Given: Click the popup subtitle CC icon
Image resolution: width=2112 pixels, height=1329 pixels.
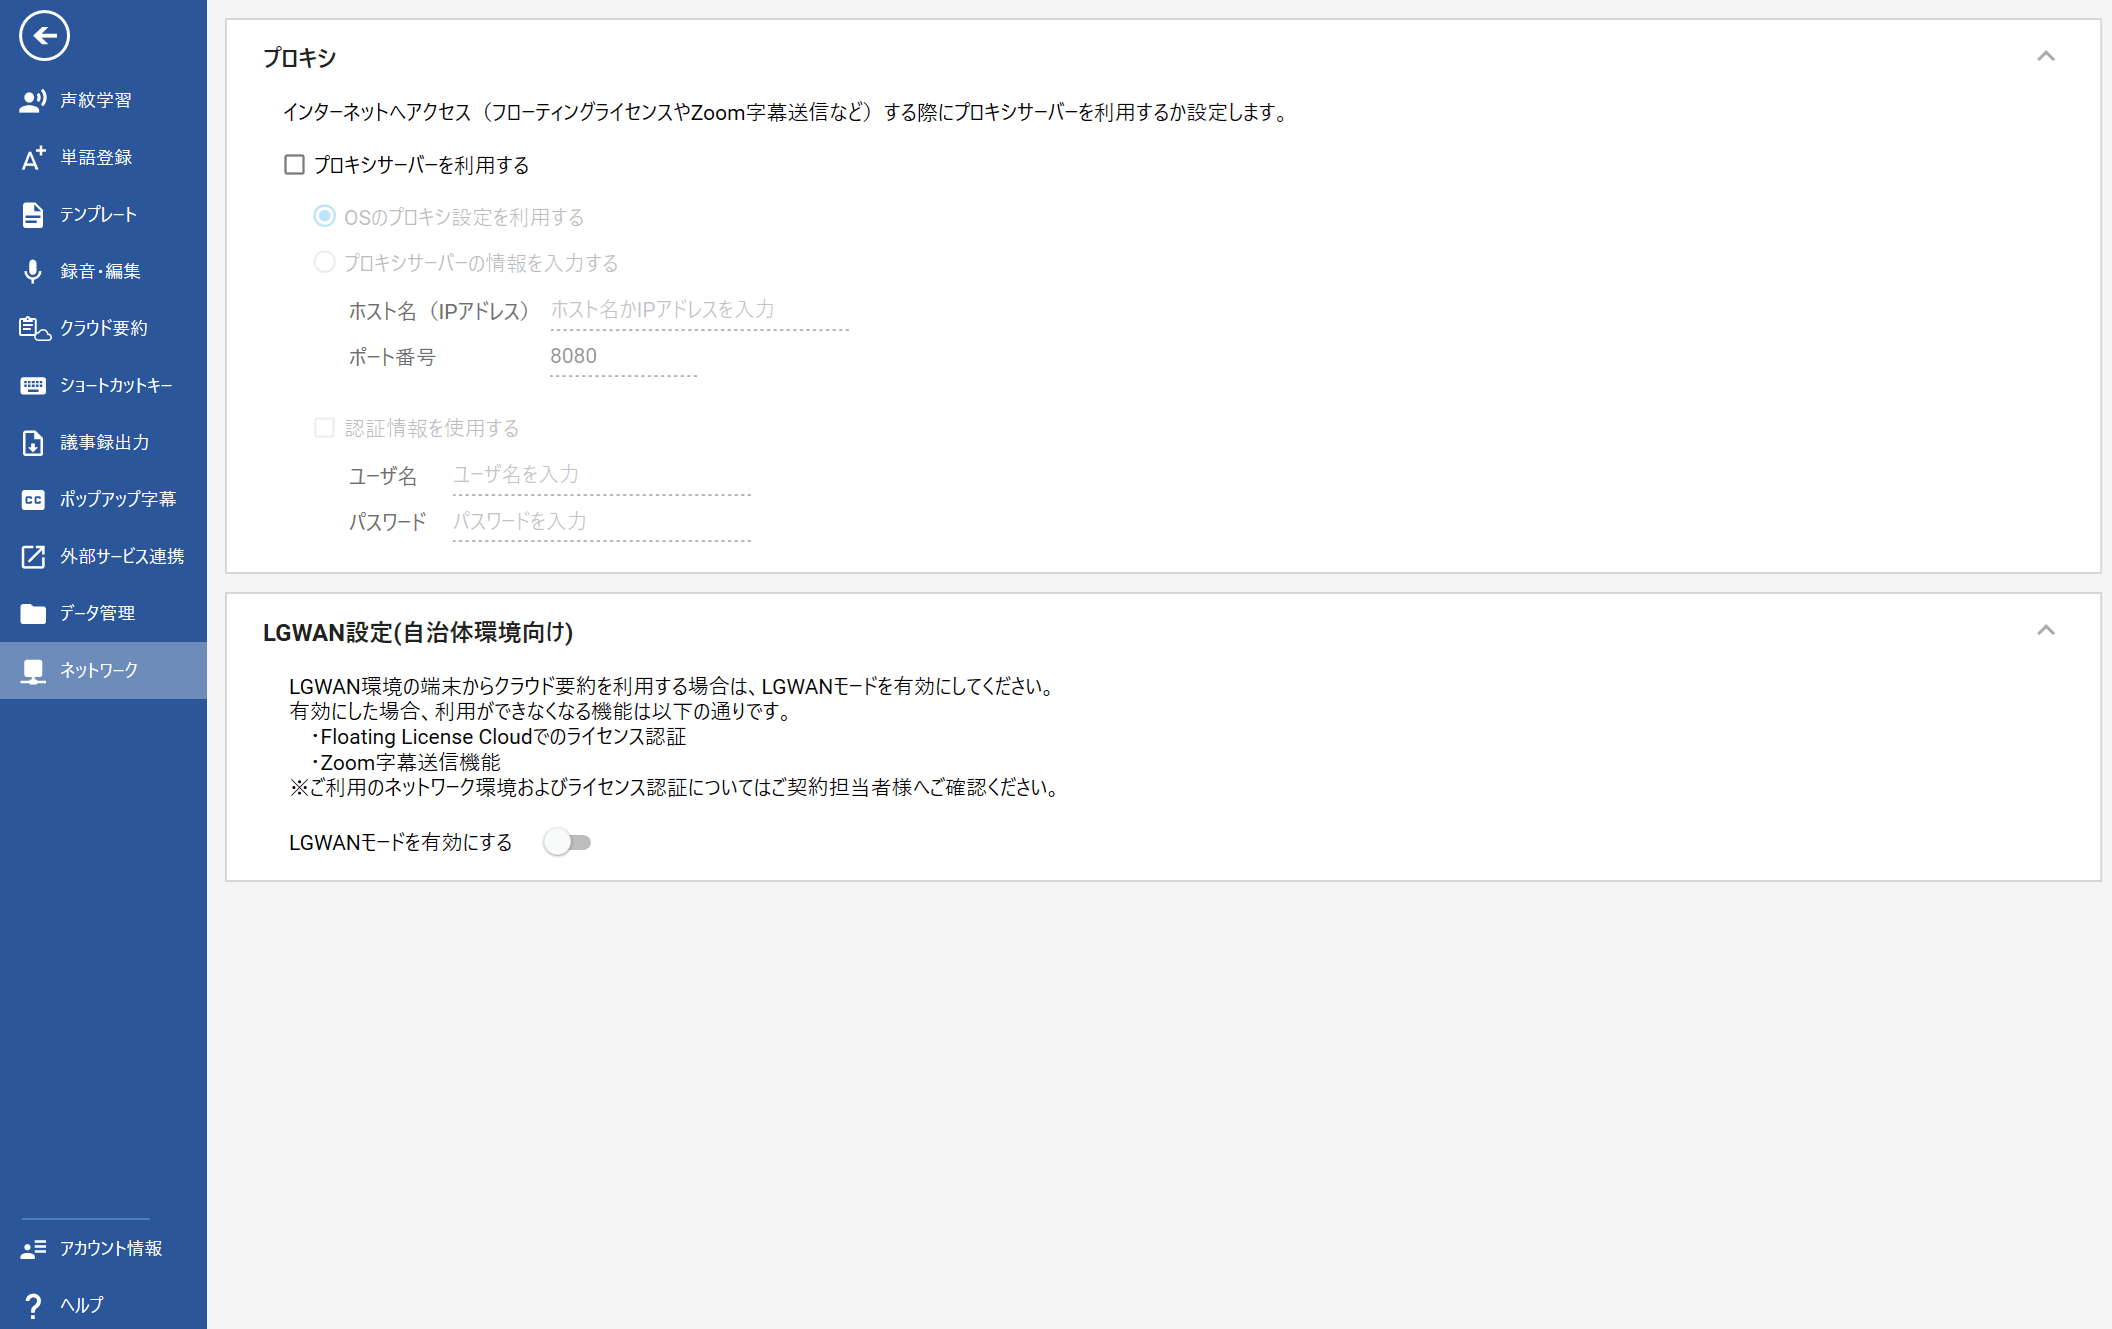Looking at the screenshot, I should coord(33,499).
